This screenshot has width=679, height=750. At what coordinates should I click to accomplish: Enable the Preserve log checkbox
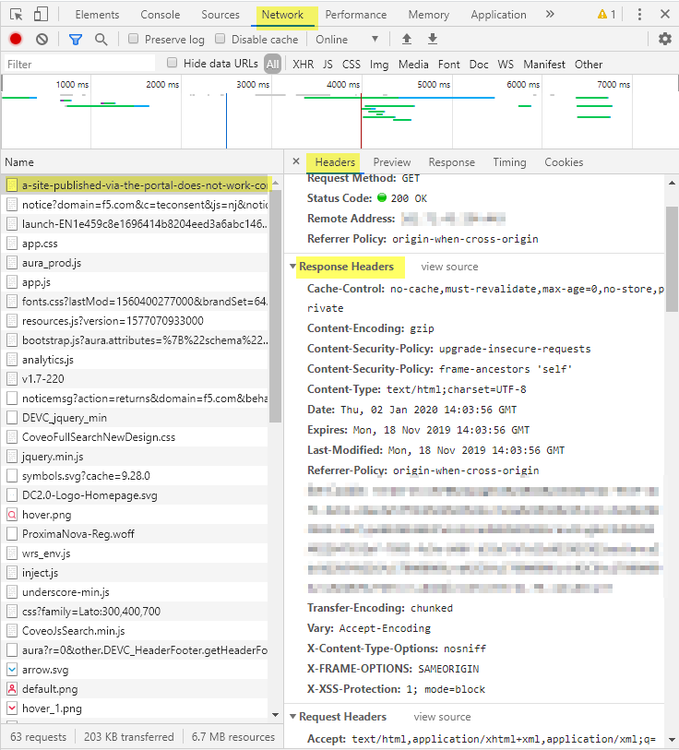pyautogui.click(x=134, y=39)
